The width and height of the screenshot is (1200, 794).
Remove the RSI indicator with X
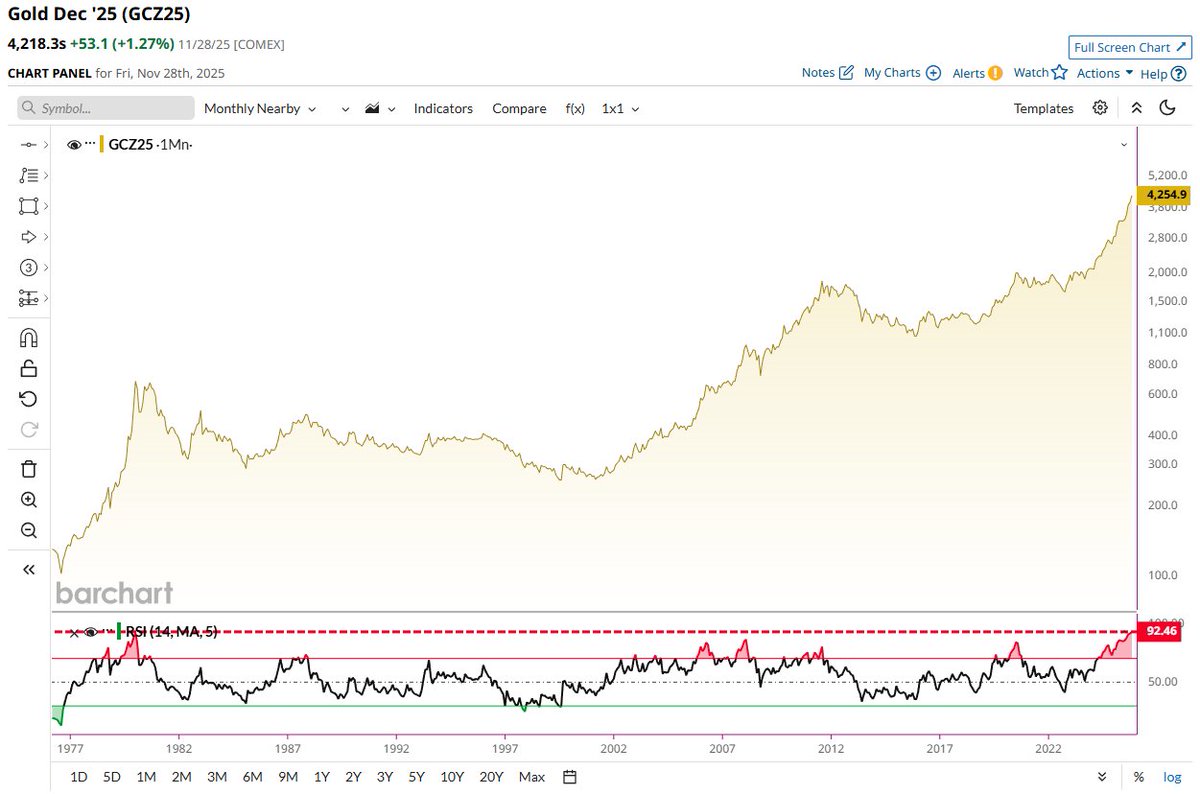click(x=73, y=632)
